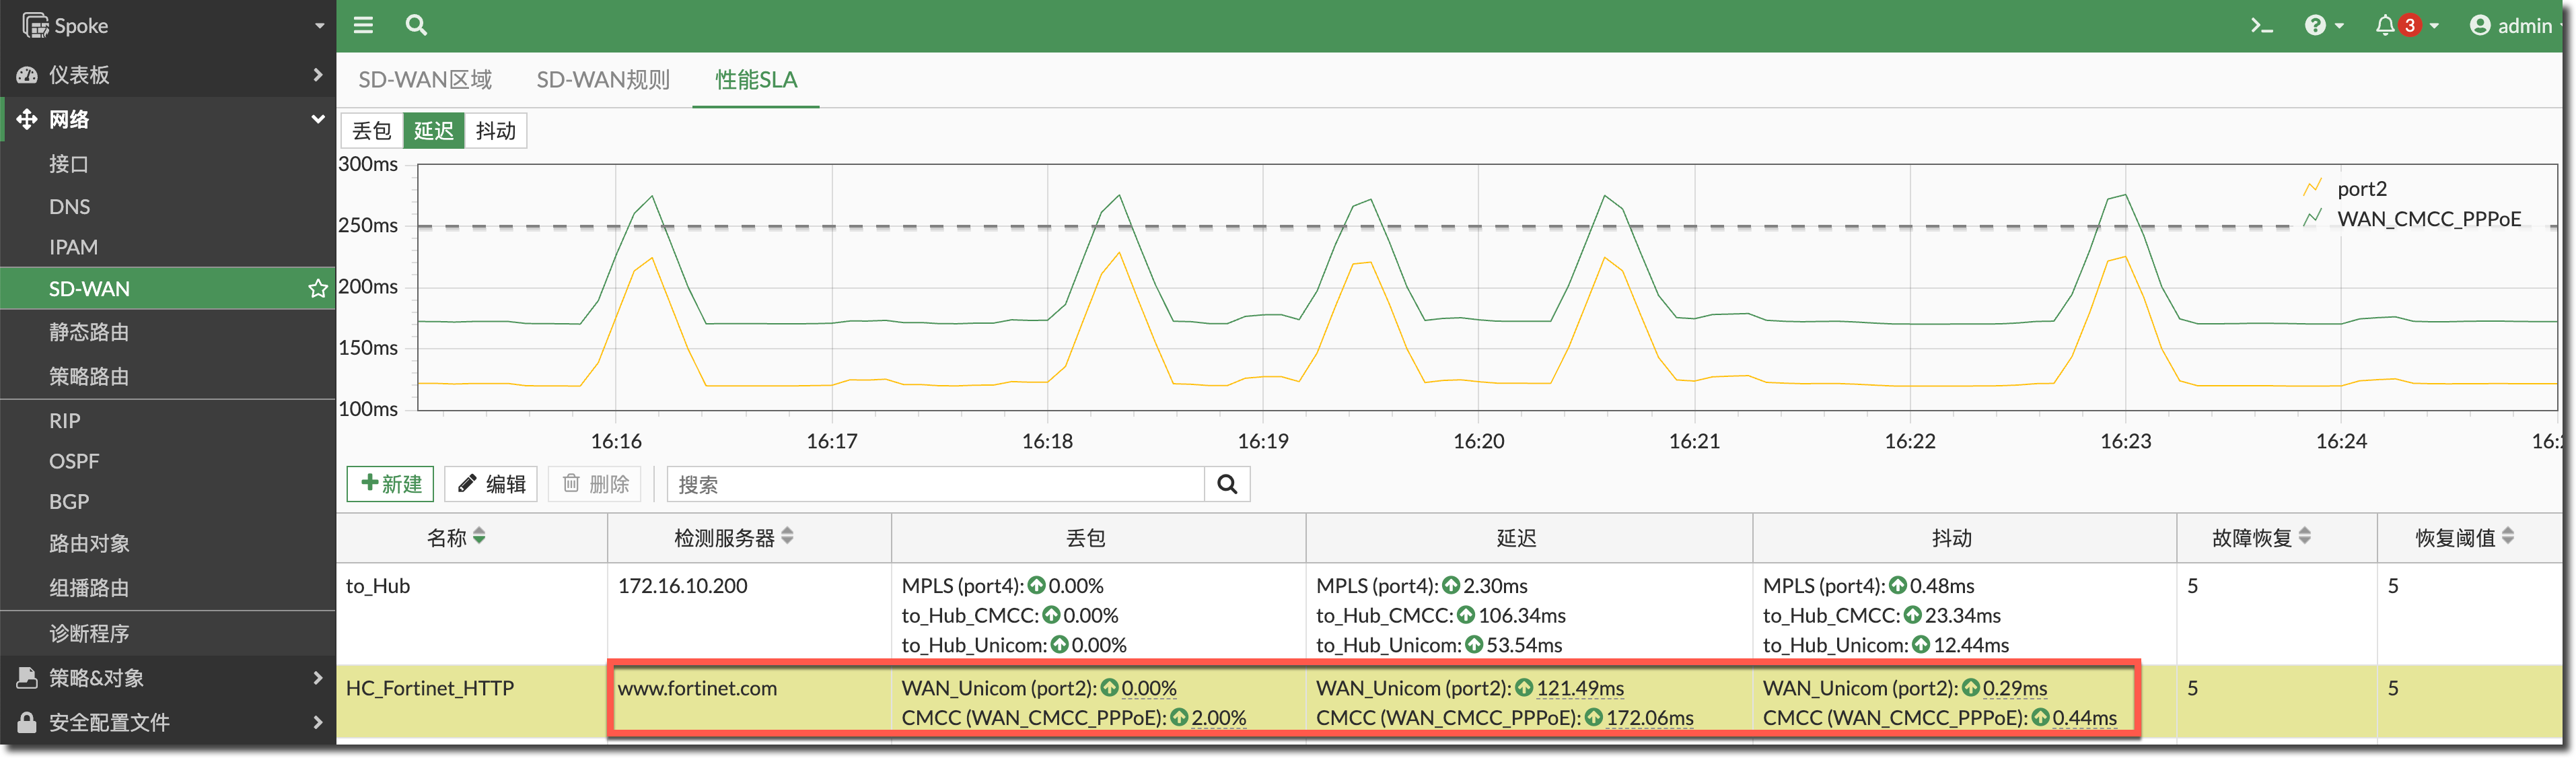Select the 延迟 chart toggle
The width and height of the screenshot is (2576, 758).
tap(434, 131)
